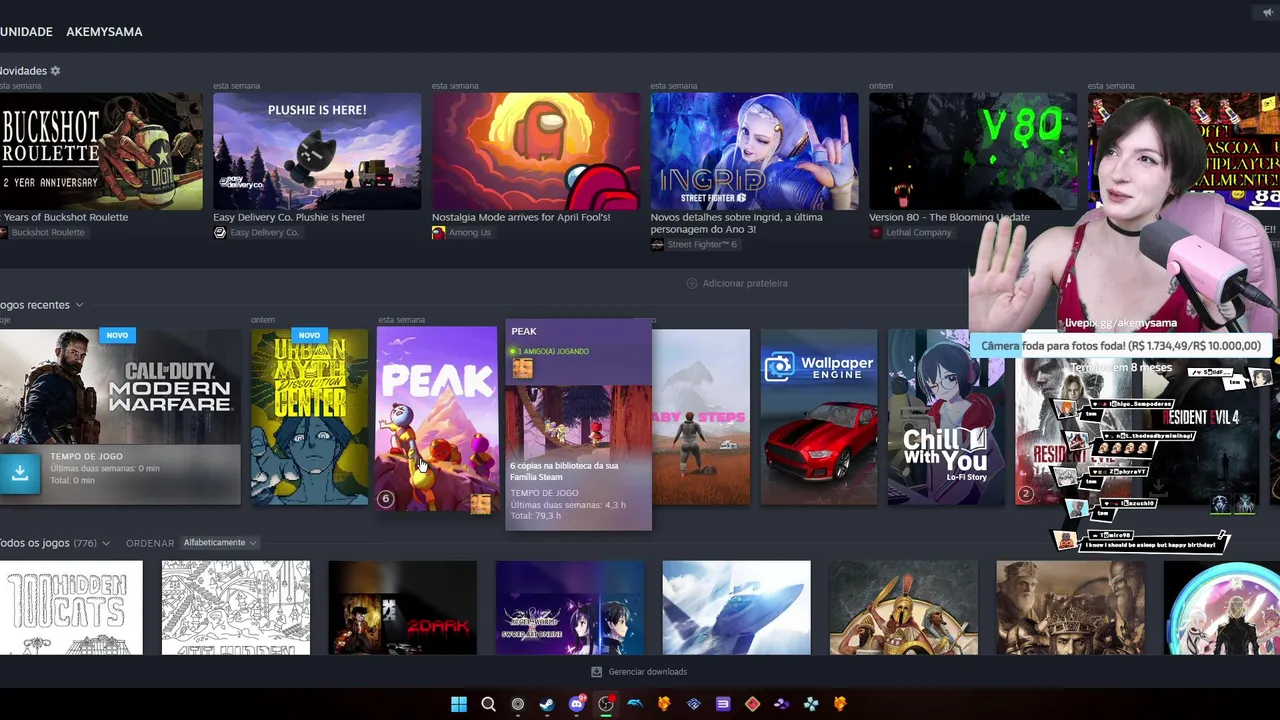Click the Lethal Company publisher label
This screenshot has width=1280, height=720.
tap(918, 232)
